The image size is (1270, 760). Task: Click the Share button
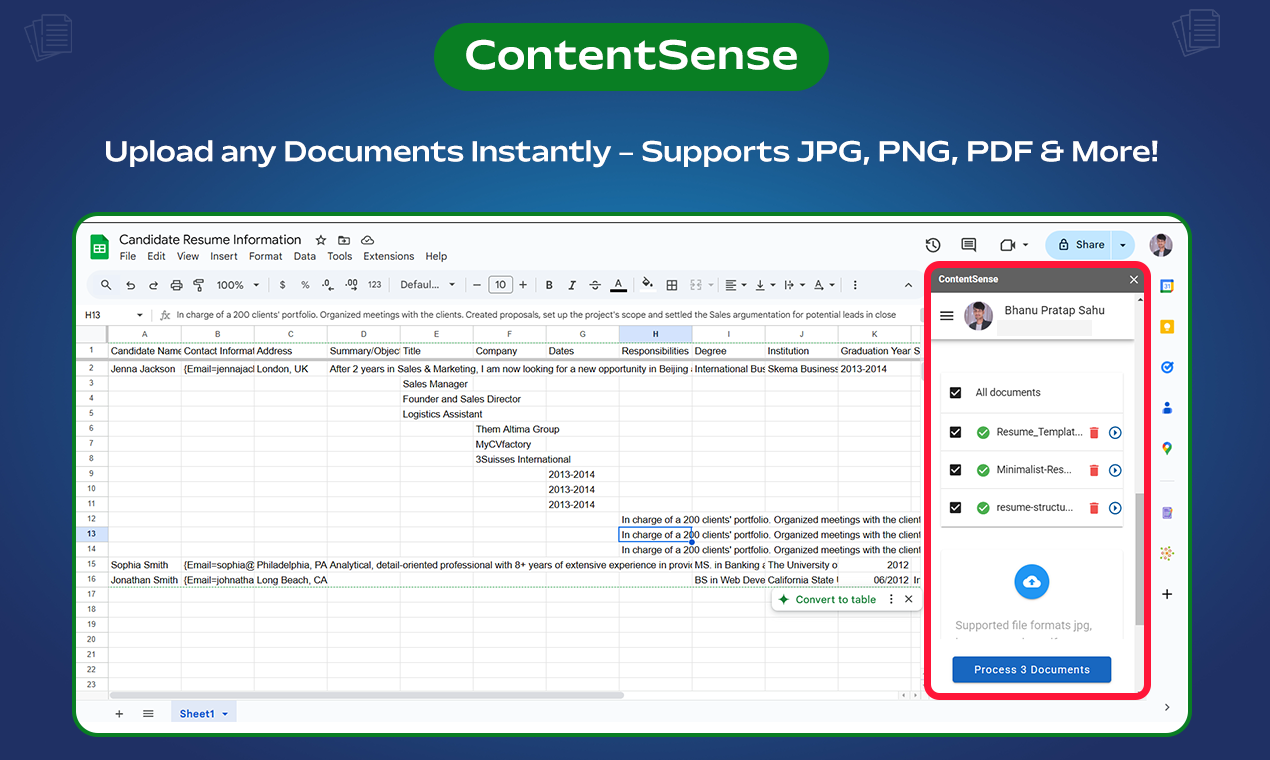point(1080,245)
